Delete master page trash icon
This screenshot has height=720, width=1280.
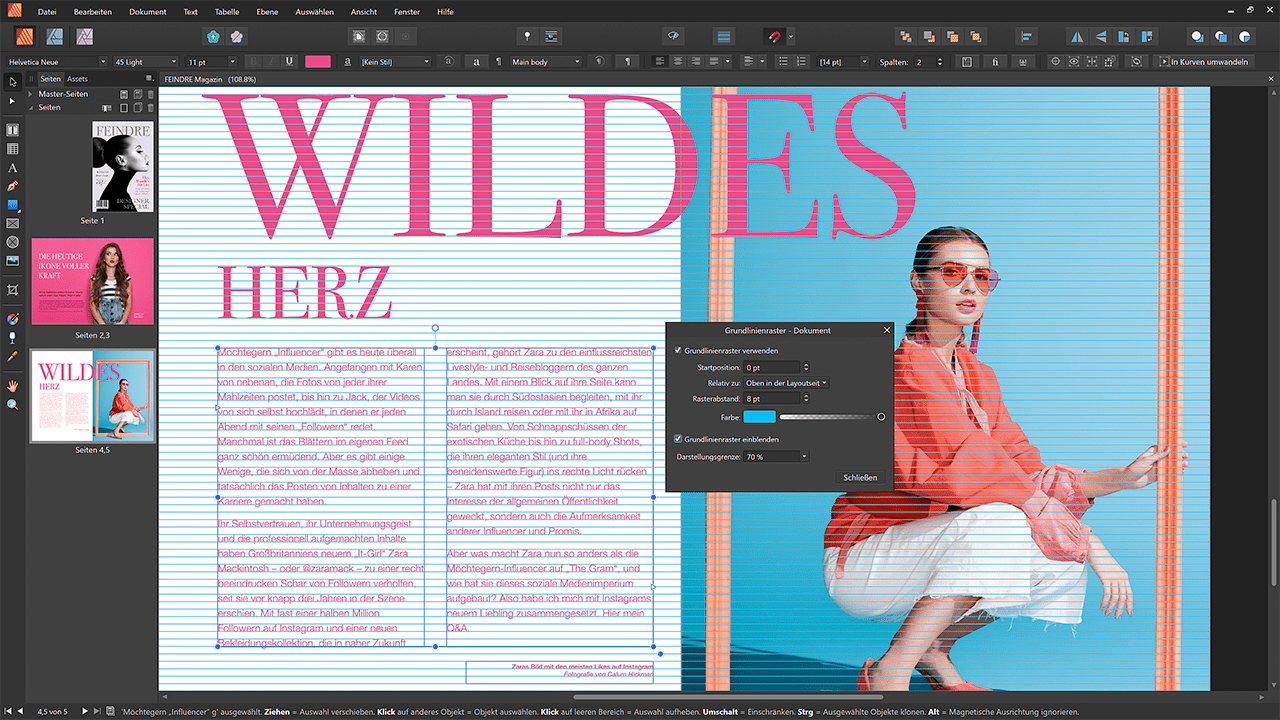tap(151, 94)
